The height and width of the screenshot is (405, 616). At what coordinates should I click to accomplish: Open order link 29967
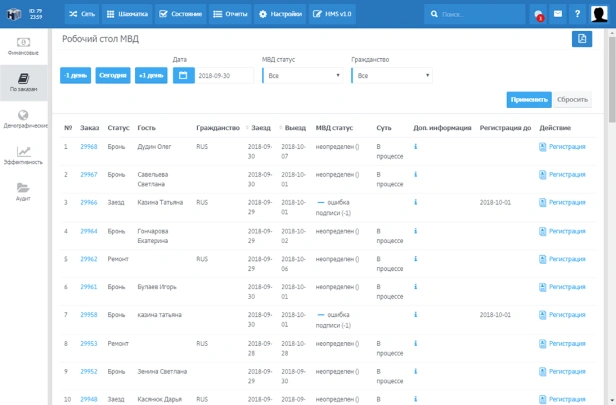click(89, 174)
